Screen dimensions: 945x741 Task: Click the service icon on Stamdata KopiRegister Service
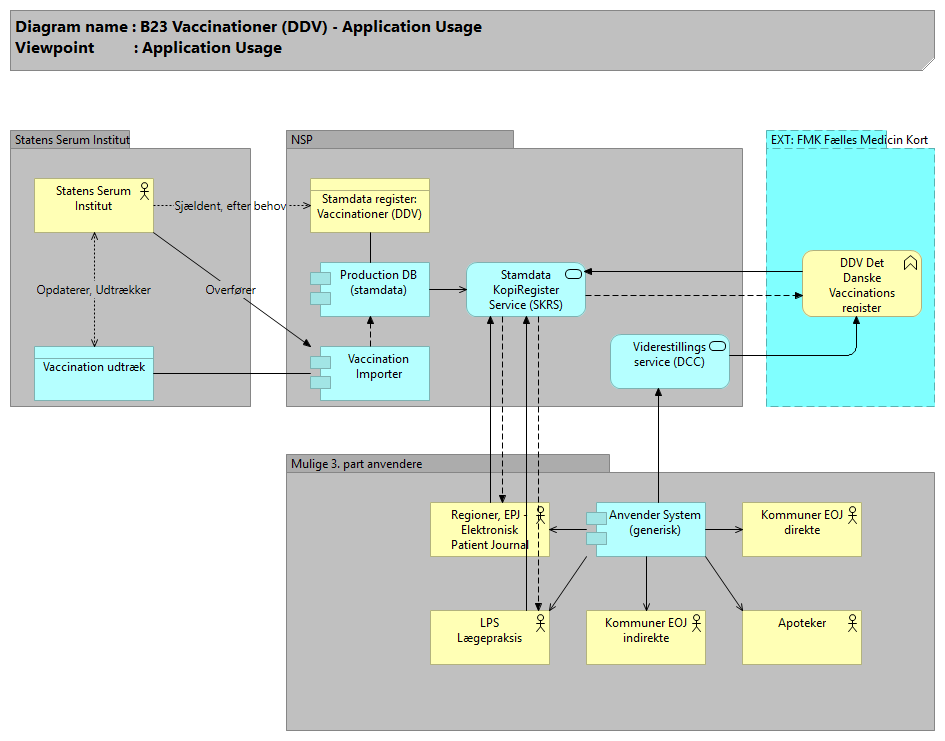574,273
